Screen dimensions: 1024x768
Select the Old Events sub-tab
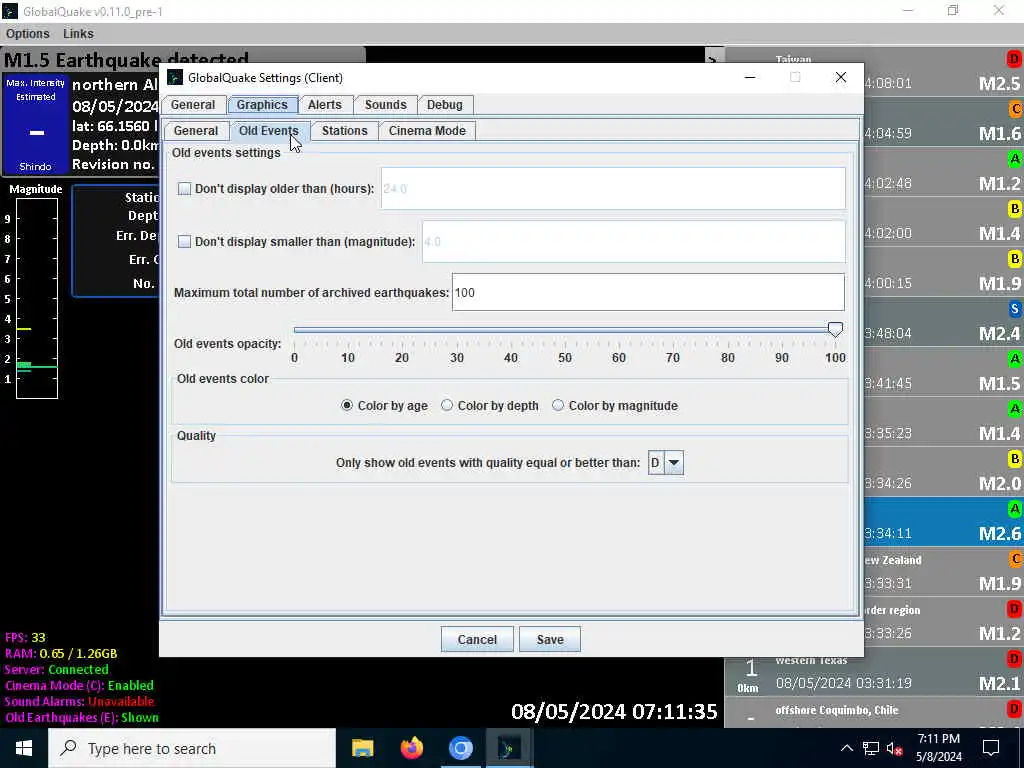pos(268,131)
